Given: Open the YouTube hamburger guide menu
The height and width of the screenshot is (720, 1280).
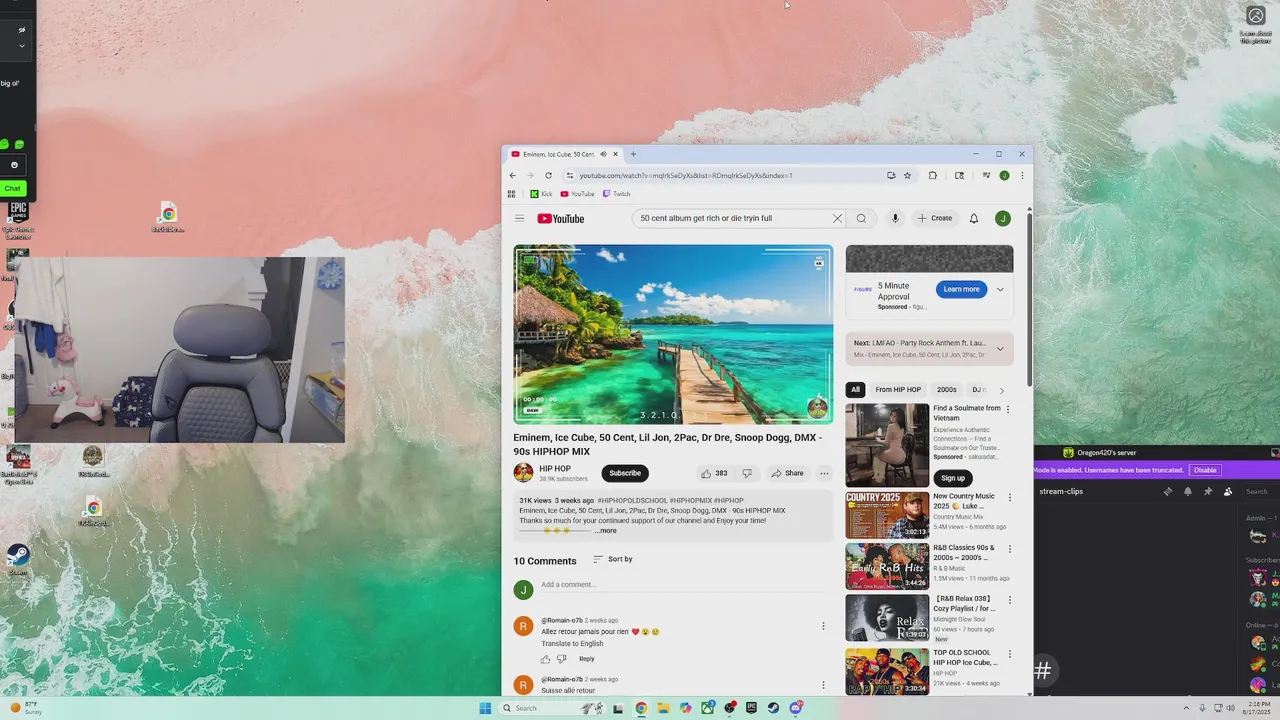Looking at the screenshot, I should (519, 218).
